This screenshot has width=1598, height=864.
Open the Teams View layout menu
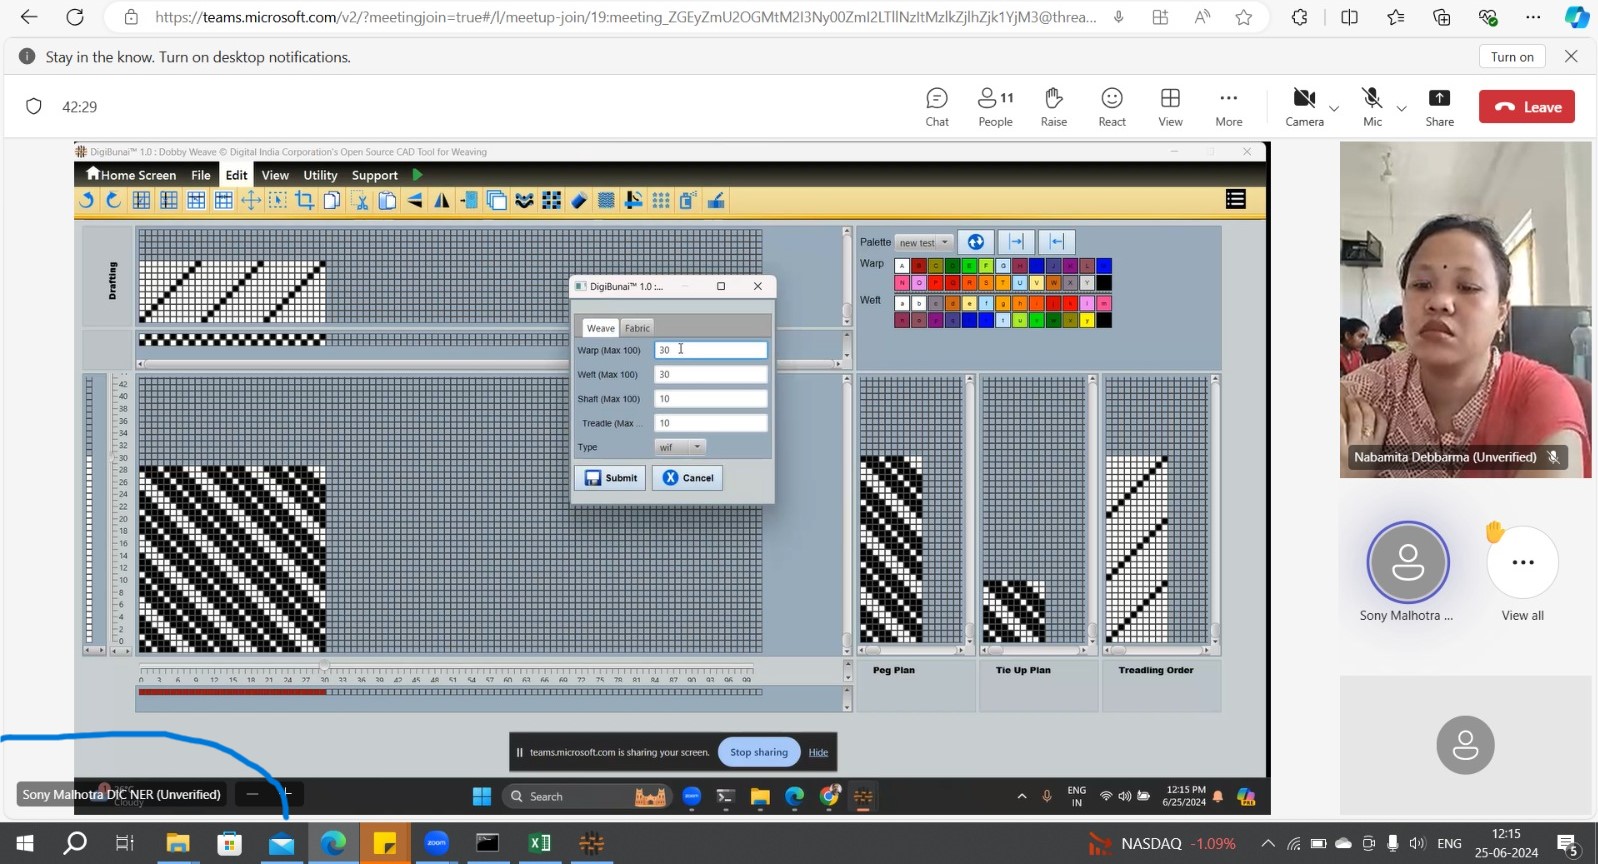pyautogui.click(x=1170, y=107)
